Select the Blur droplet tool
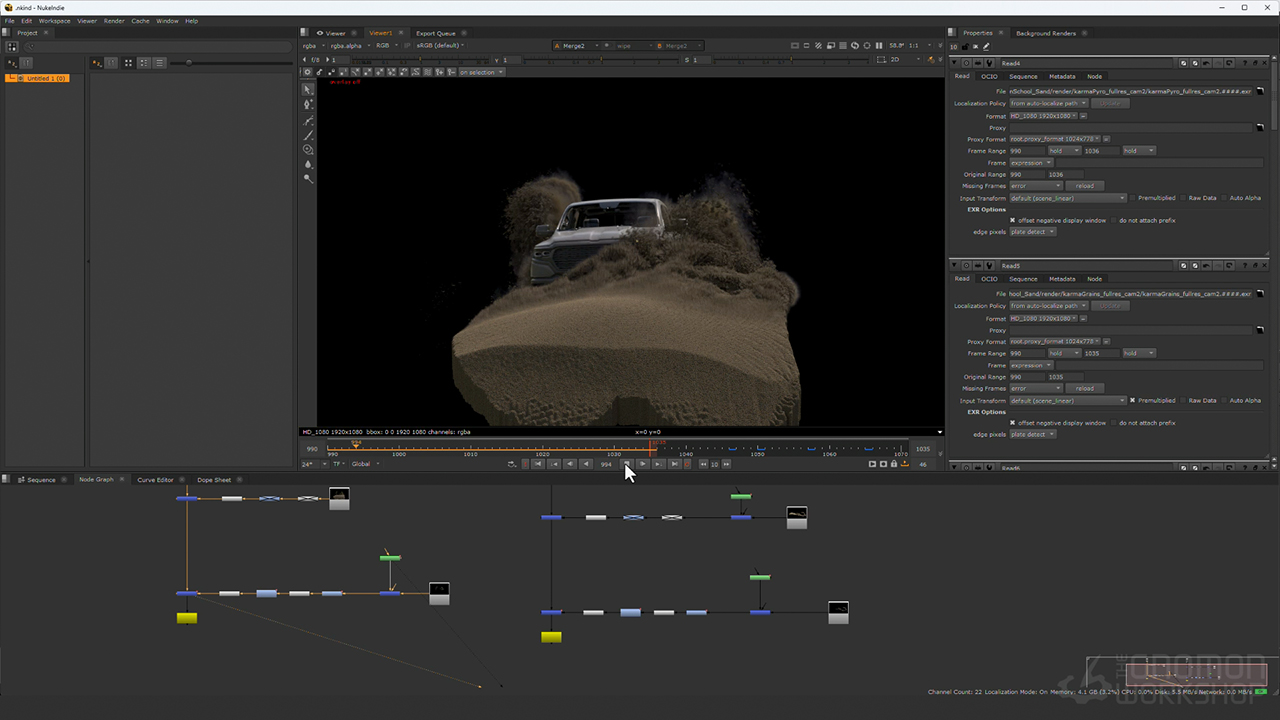The height and width of the screenshot is (720, 1280). (x=308, y=164)
